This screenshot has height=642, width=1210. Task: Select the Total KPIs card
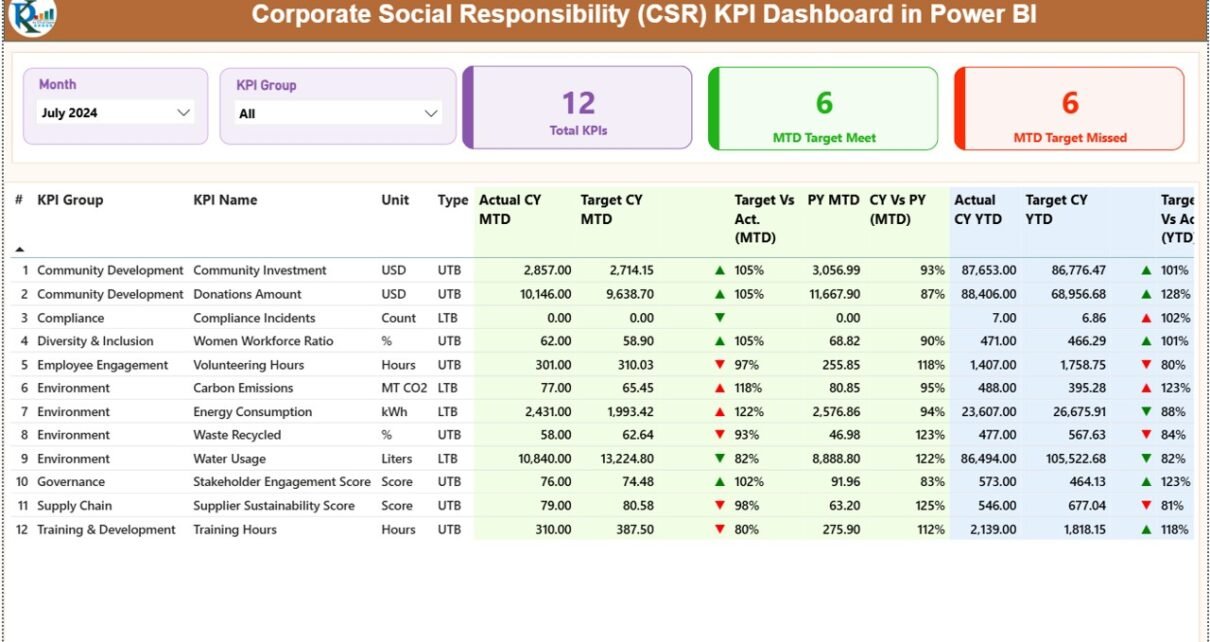coord(578,108)
